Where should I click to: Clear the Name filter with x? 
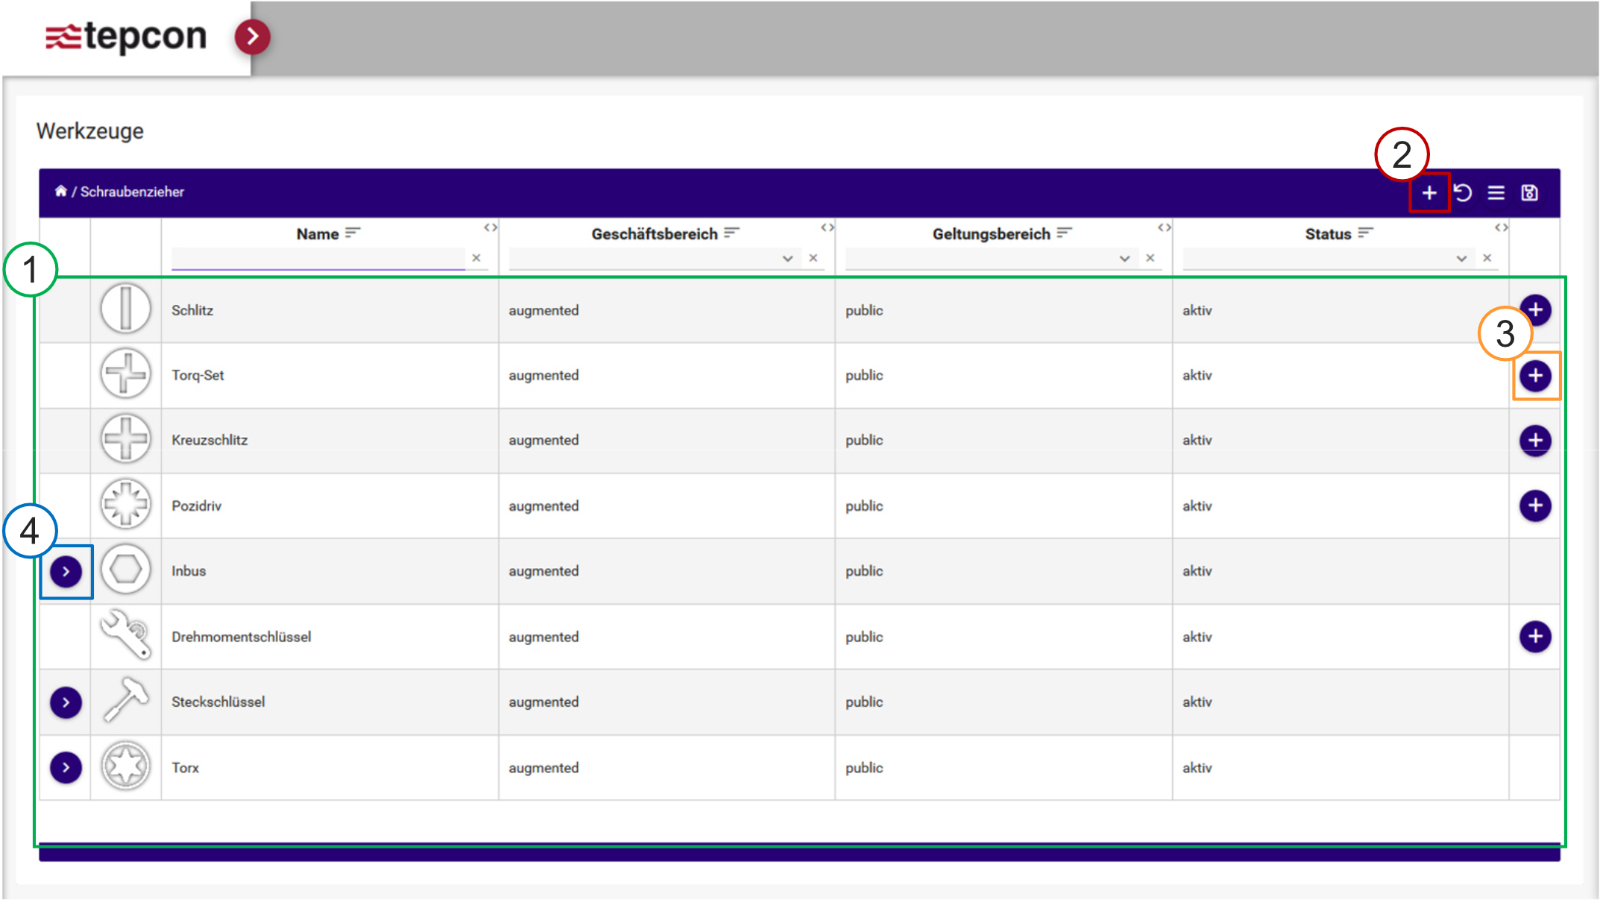(x=476, y=258)
